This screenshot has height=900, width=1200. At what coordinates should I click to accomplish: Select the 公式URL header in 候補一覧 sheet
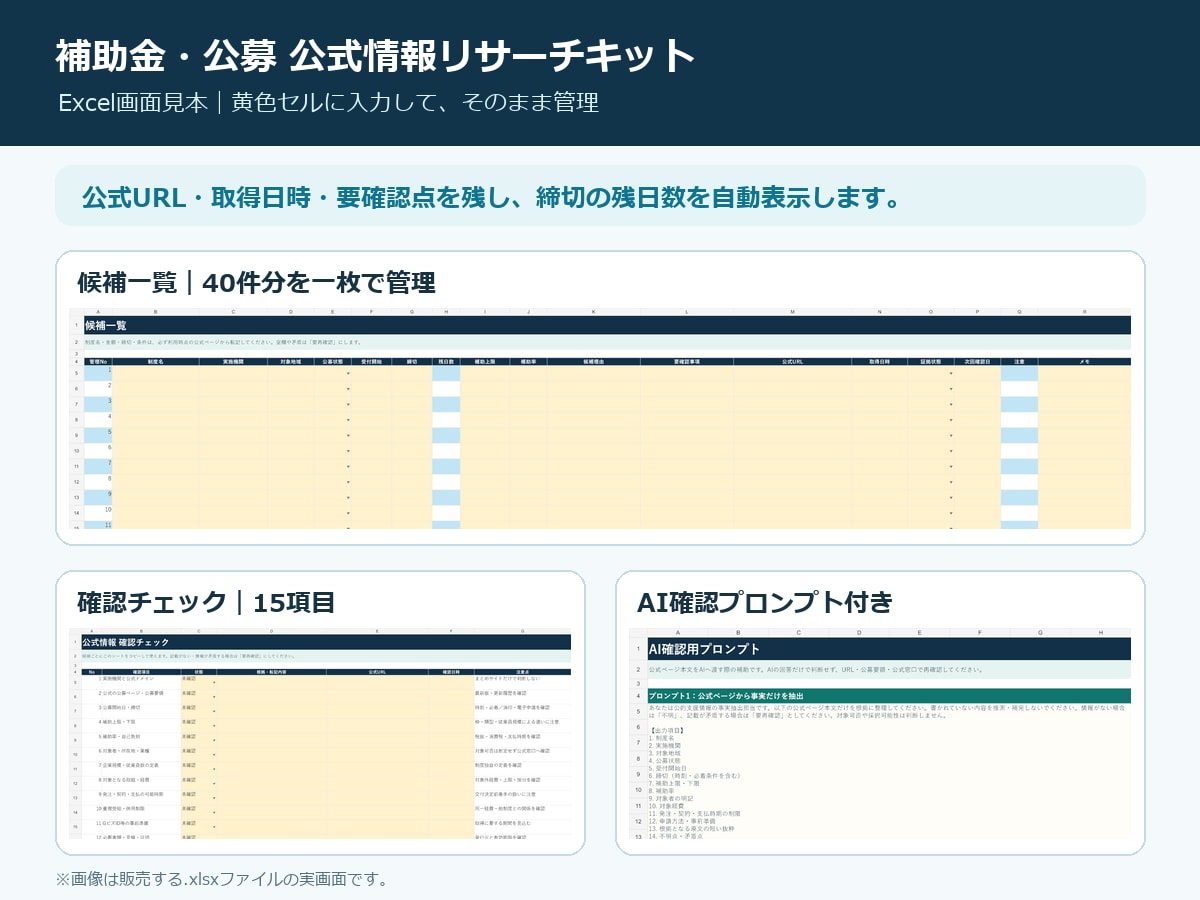(x=792, y=361)
